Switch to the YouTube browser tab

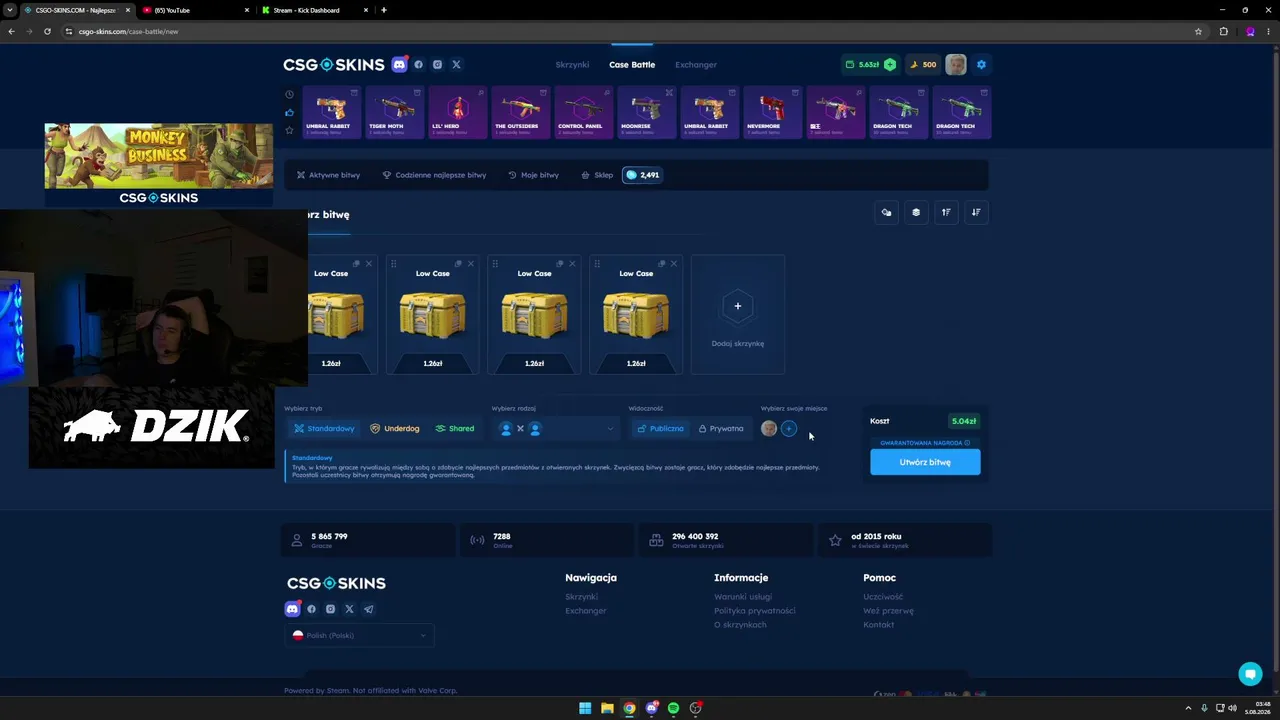pyautogui.click(x=194, y=10)
